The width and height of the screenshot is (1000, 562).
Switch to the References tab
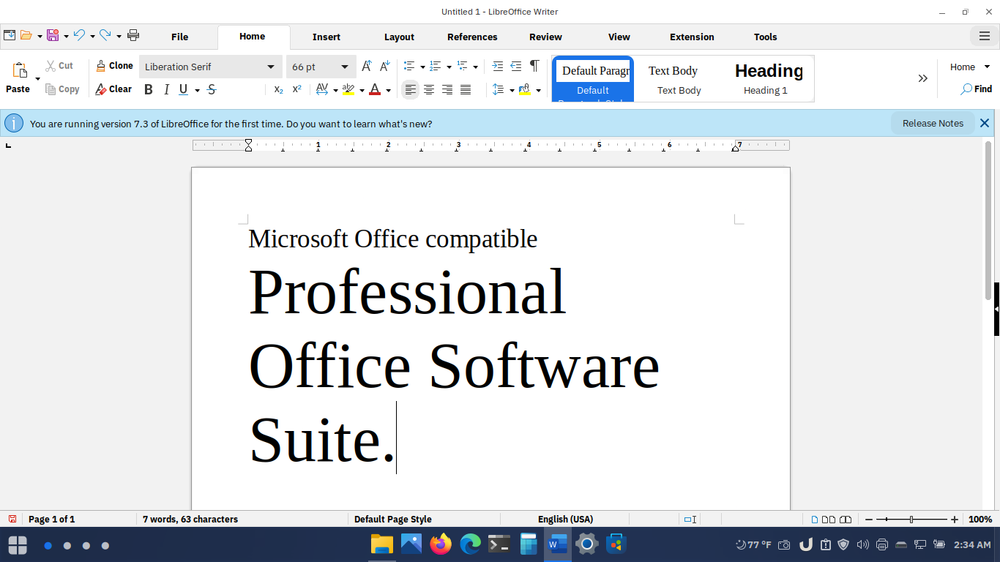(x=472, y=37)
